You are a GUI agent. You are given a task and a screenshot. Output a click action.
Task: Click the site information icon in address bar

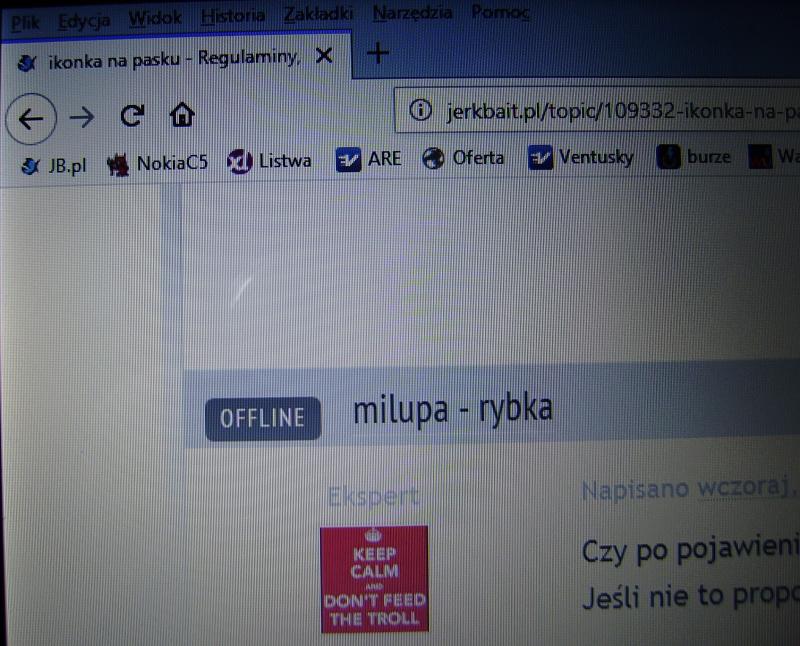[x=422, y=109]
